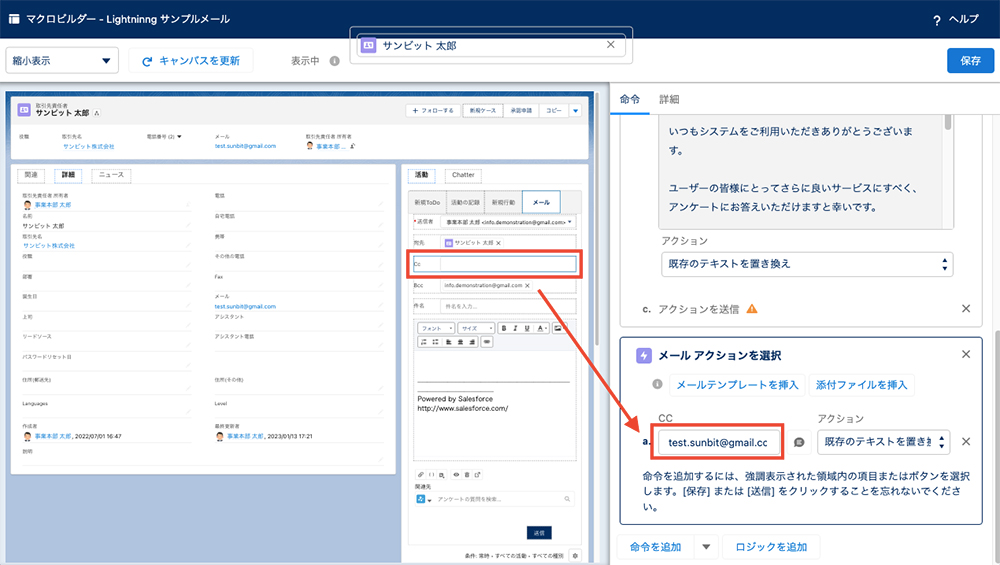Open test.sunbit@gmail.com link in highlights panel
This screenshot has width=1000, height=565.
pos(245,146)
